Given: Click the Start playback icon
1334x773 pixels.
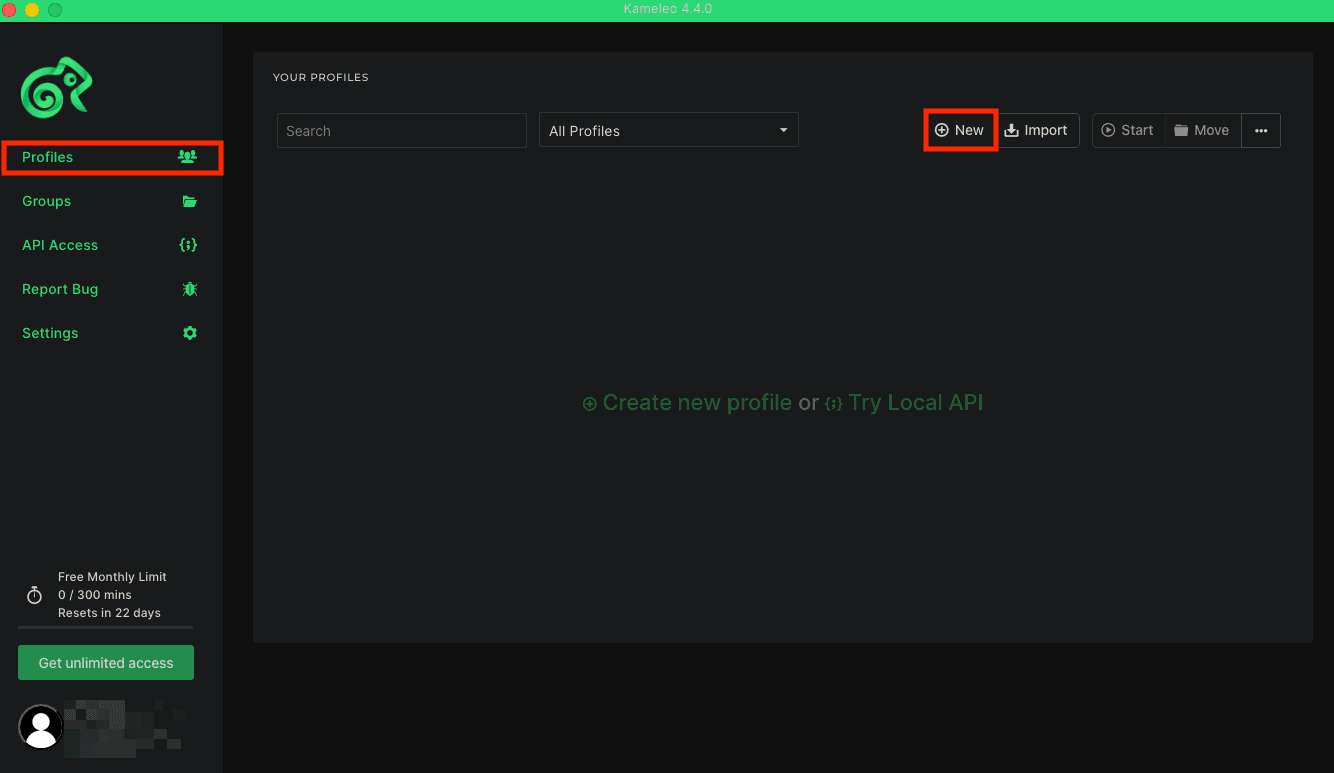Looking at the screenshot, I should (1110, 130).
